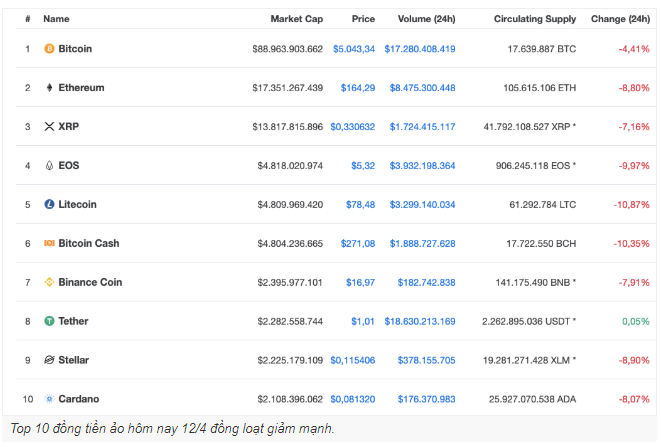
Task: Select Ethereum market cap $17.351.267.439
Action: coord(288,88)
